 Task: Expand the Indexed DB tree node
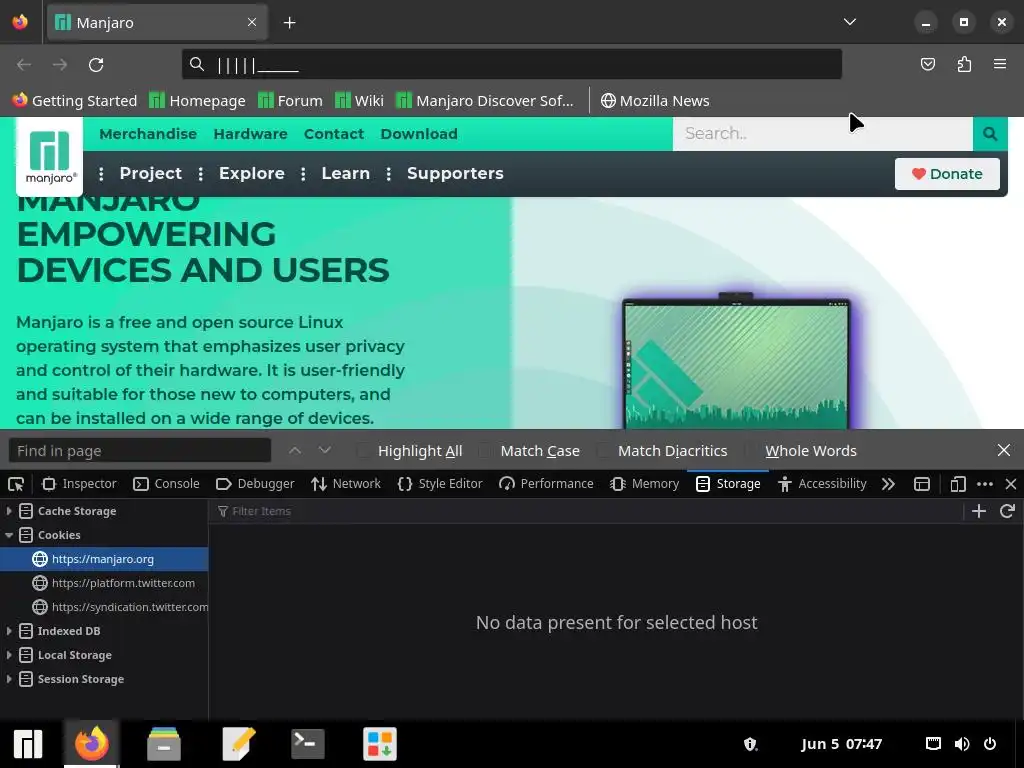pyautogui.click(x=8, y=631)
